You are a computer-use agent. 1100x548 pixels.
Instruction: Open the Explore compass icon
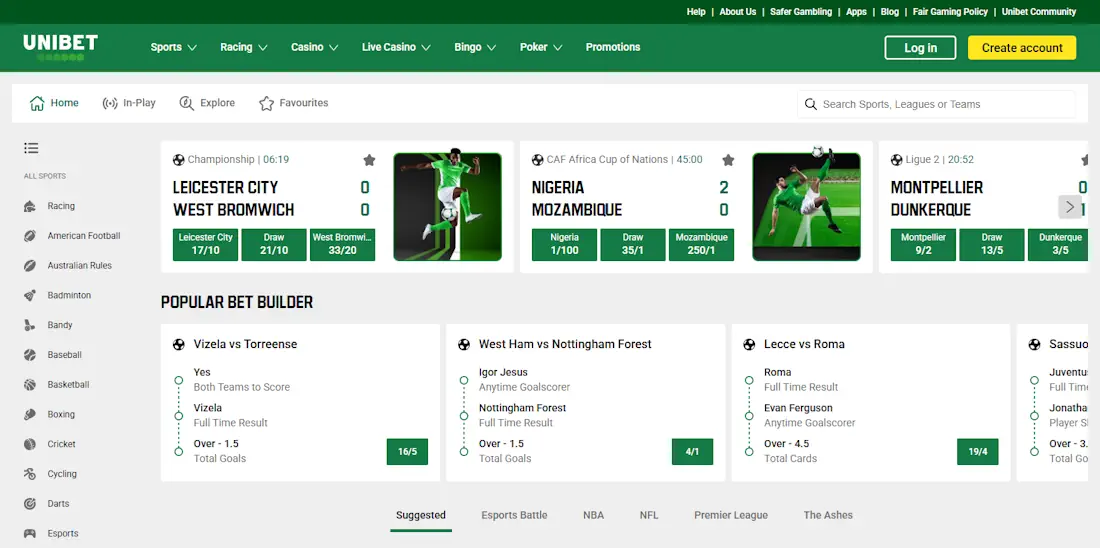pos(187,103)
